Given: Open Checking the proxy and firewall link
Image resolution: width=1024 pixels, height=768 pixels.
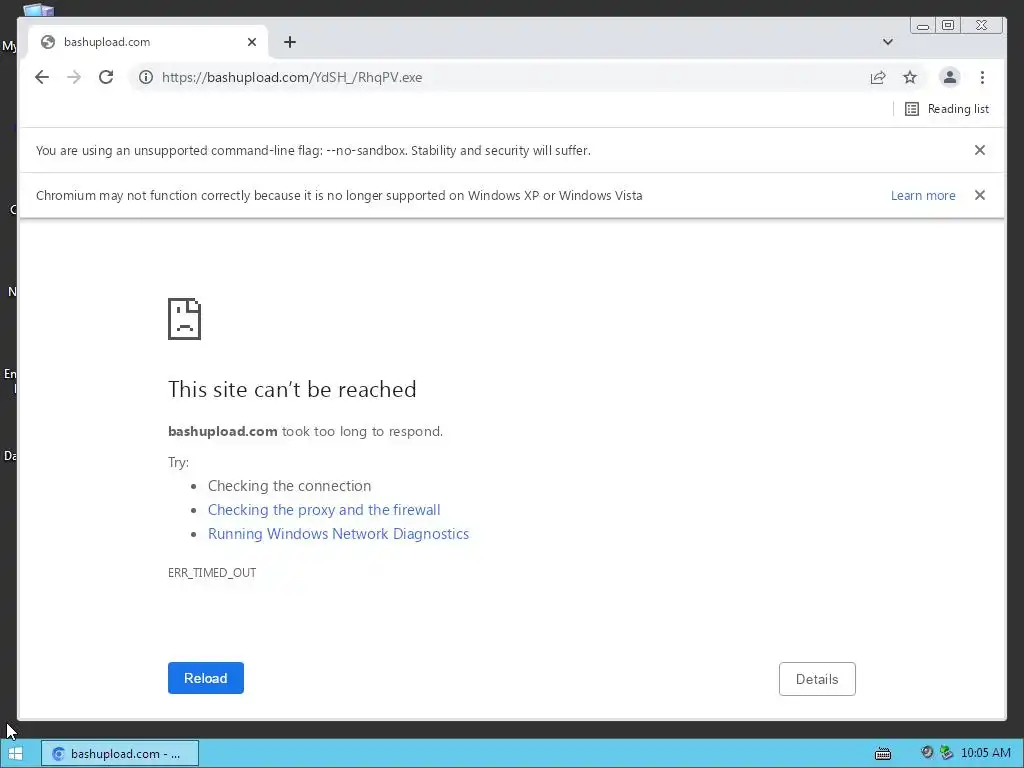Looking at the screenshot, I should 324,509.
